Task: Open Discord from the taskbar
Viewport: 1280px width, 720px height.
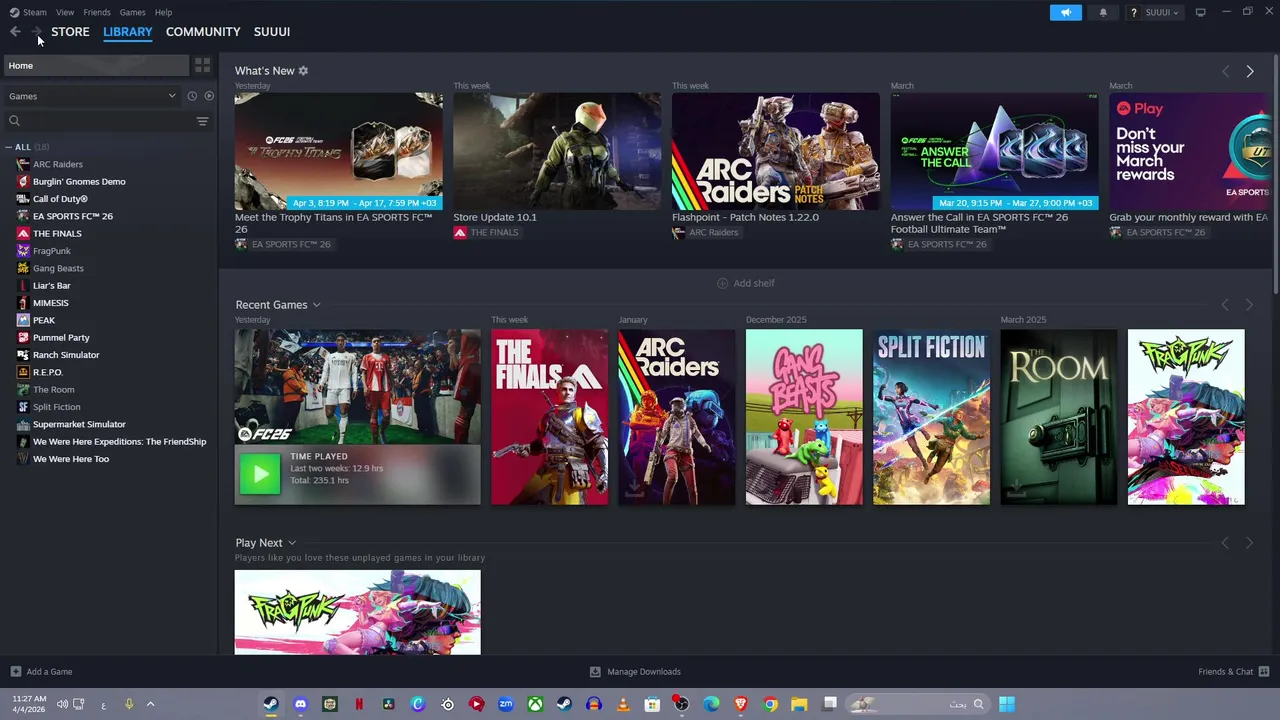Action: coord(300,704)
